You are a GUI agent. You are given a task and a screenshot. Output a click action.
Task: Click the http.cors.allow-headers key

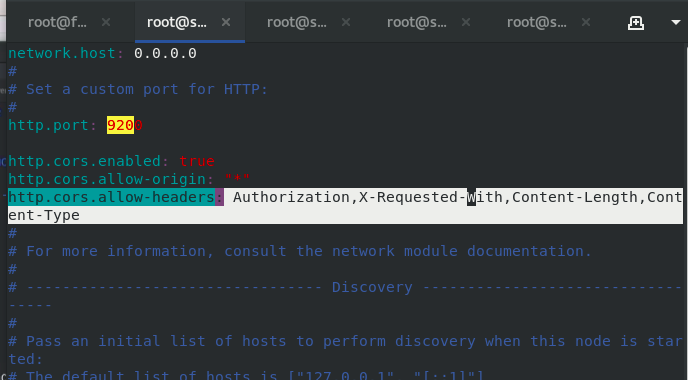(111, 197)
